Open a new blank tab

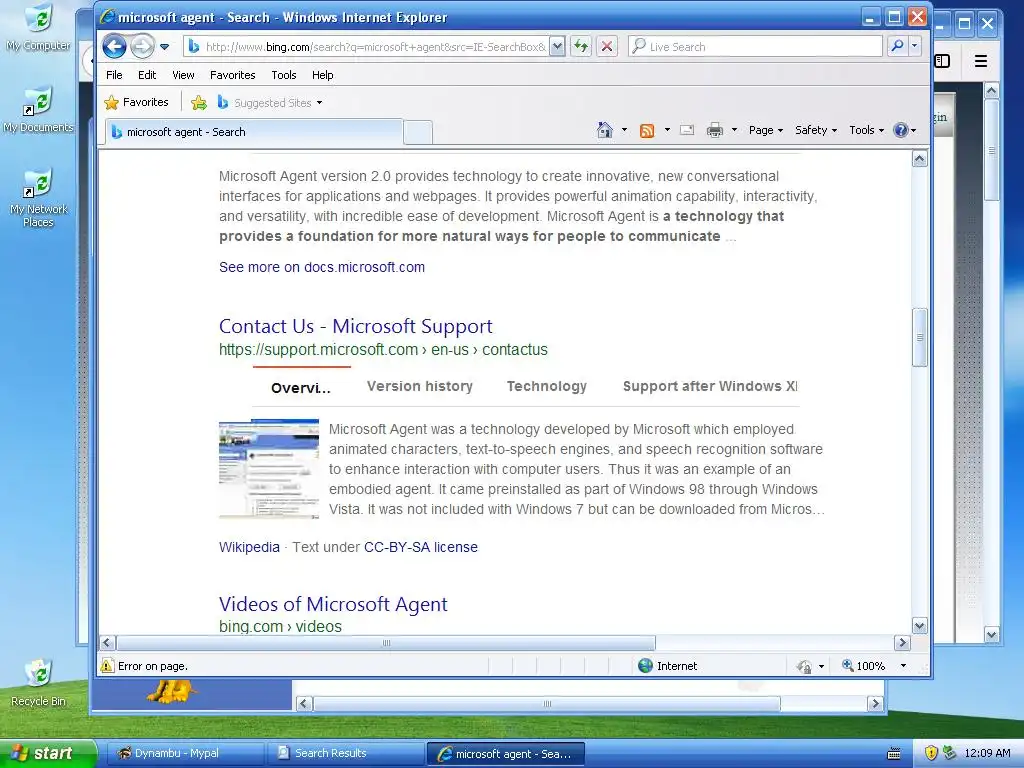coord(418,133)
